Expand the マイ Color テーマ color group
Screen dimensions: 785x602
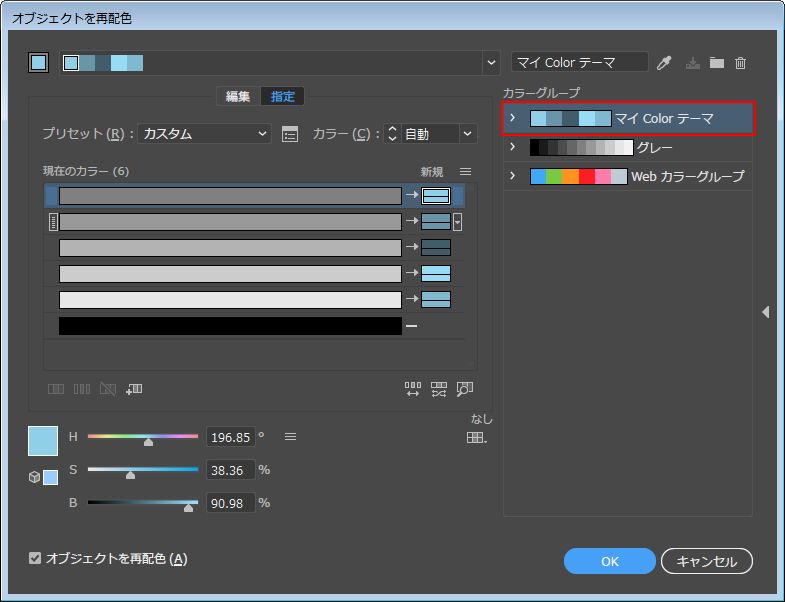(512, 118)
